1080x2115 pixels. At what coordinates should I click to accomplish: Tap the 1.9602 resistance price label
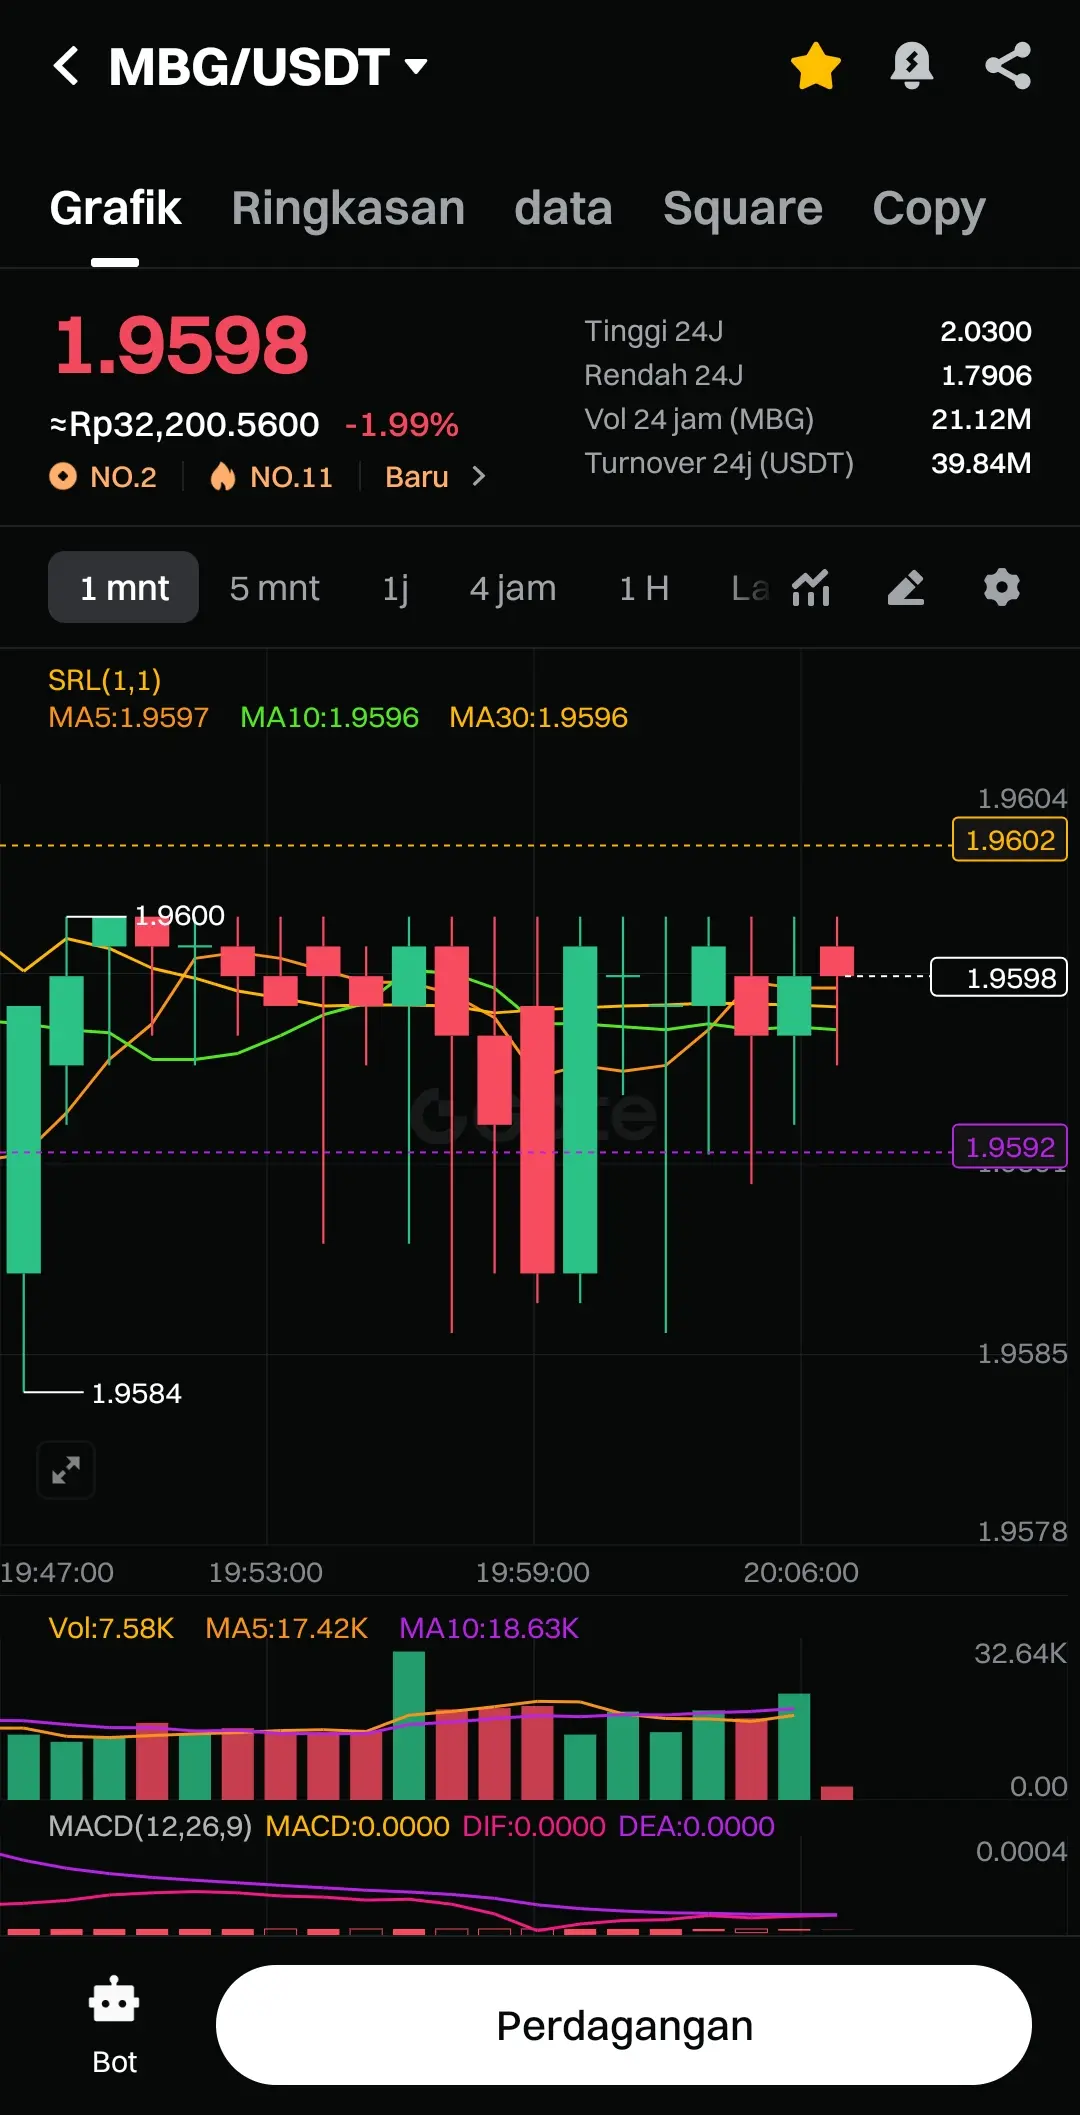coord(1010,840)
